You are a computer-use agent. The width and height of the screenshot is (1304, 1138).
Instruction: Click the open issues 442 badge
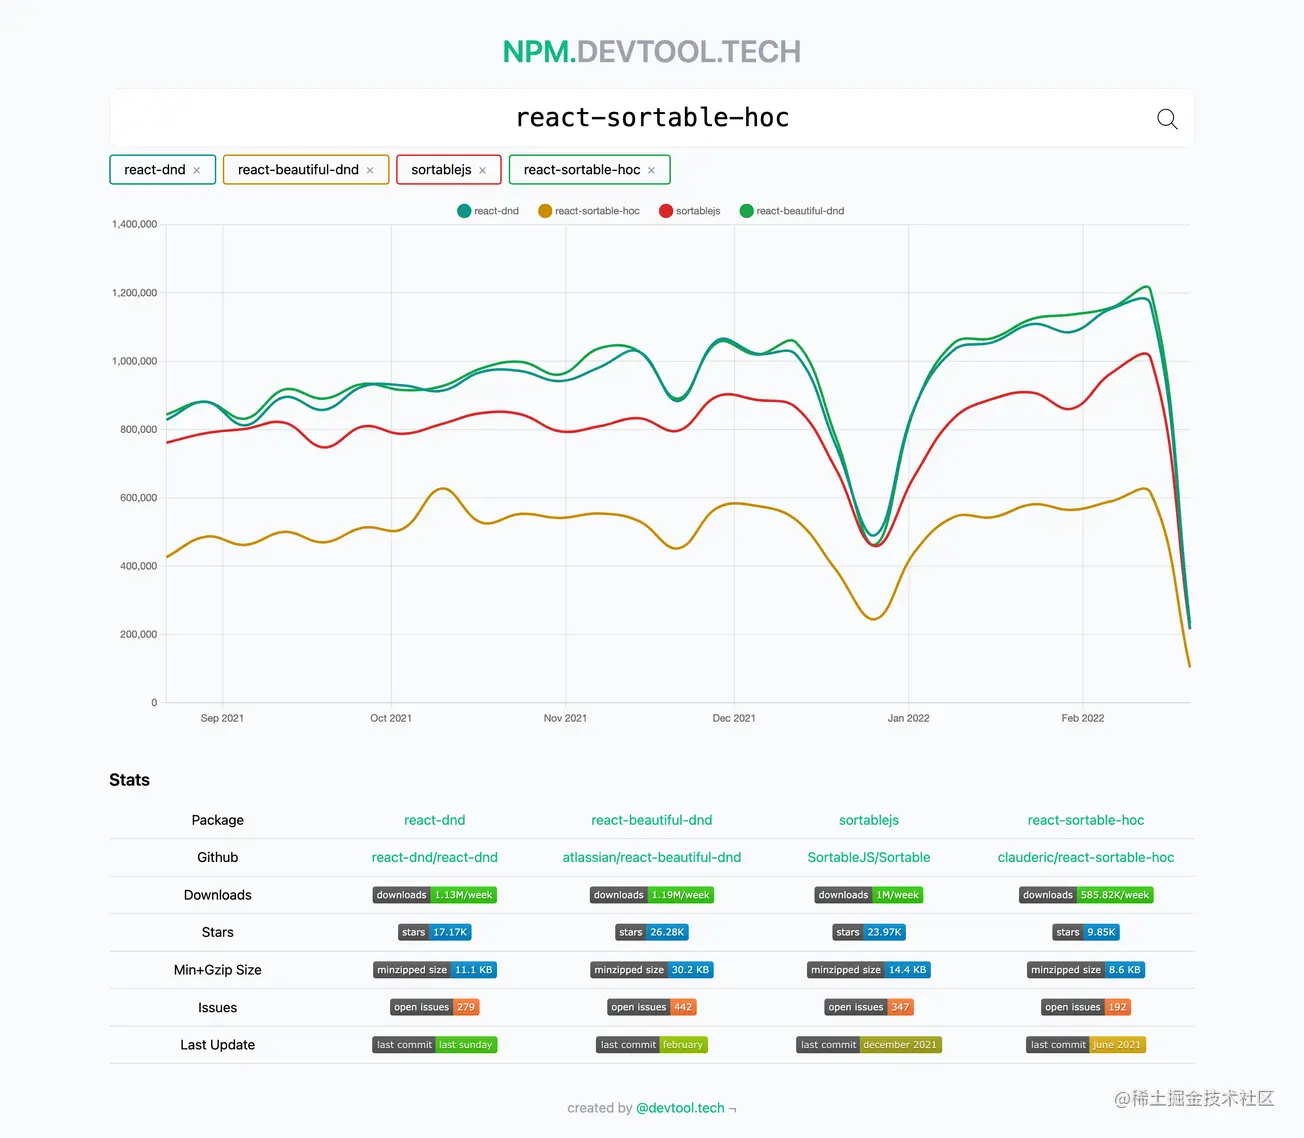tap(652, 1007)
